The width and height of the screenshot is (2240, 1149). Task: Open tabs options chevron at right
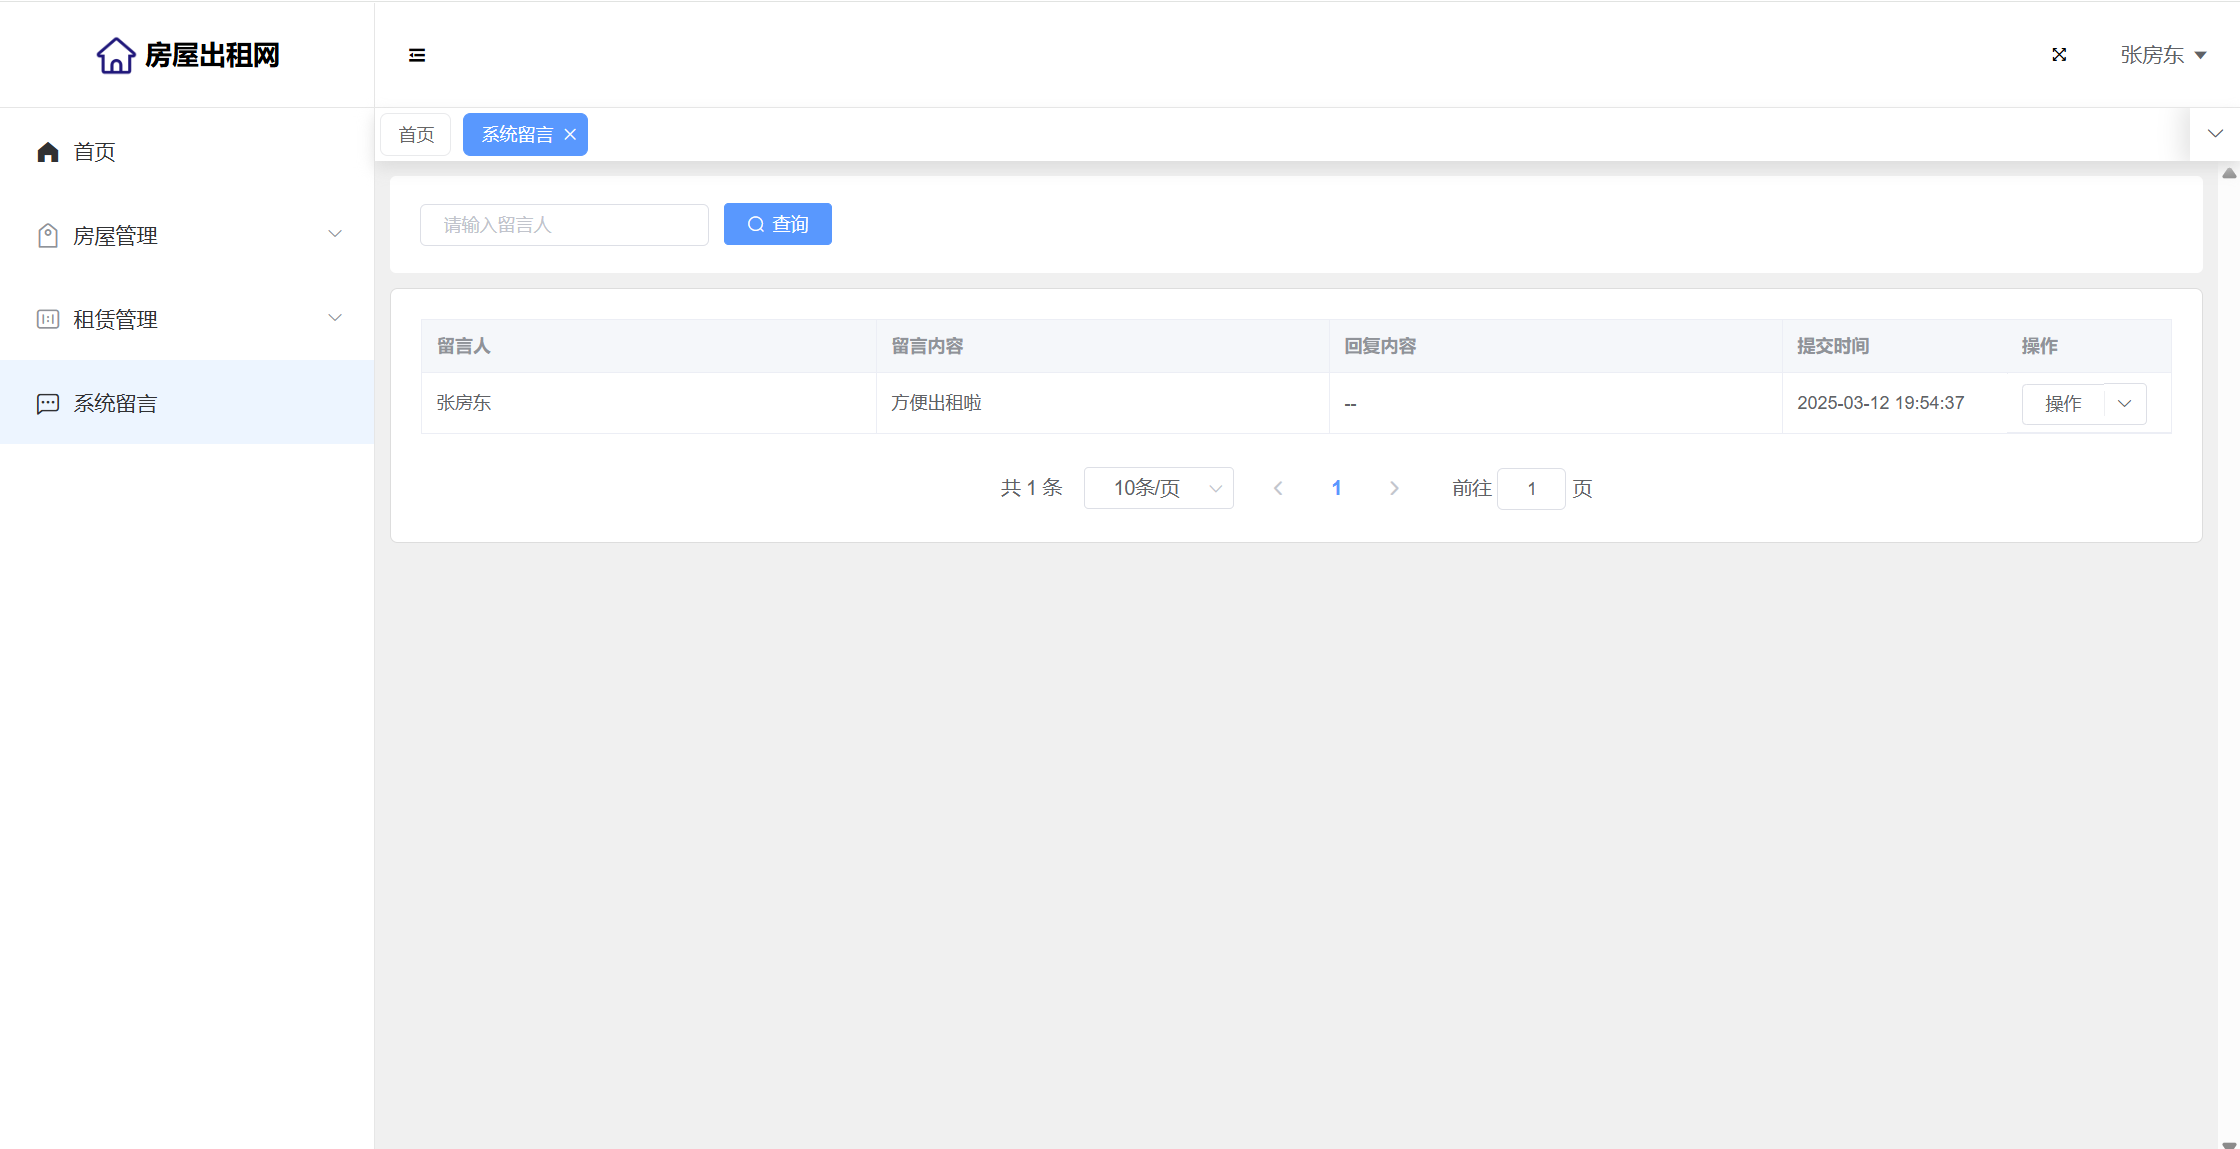pos(2215,134)
